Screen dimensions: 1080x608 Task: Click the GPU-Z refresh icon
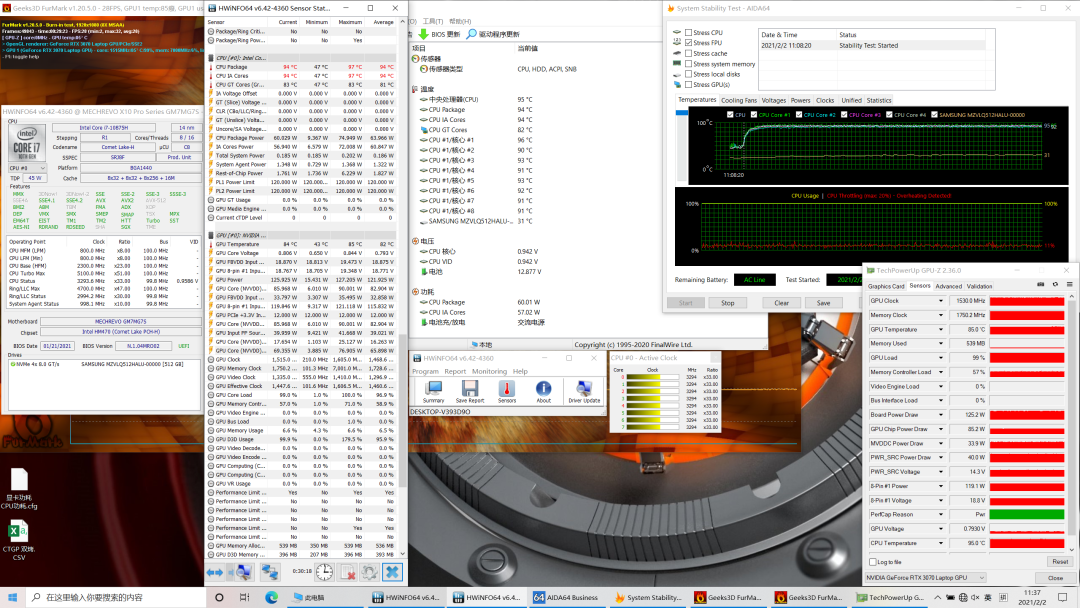point(1054,285)
